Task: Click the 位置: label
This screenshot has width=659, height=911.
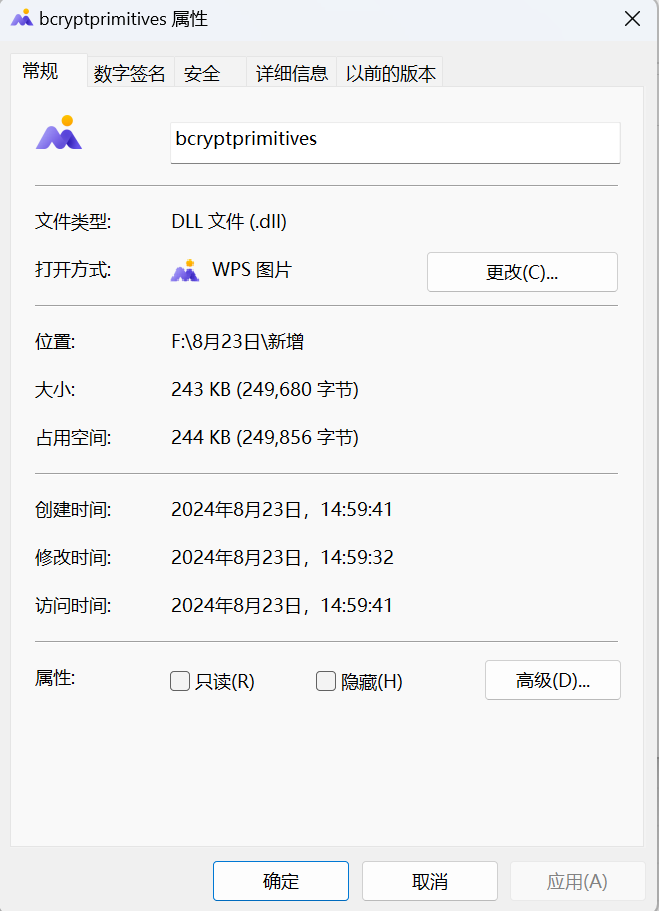Action: tap(55, 342)
